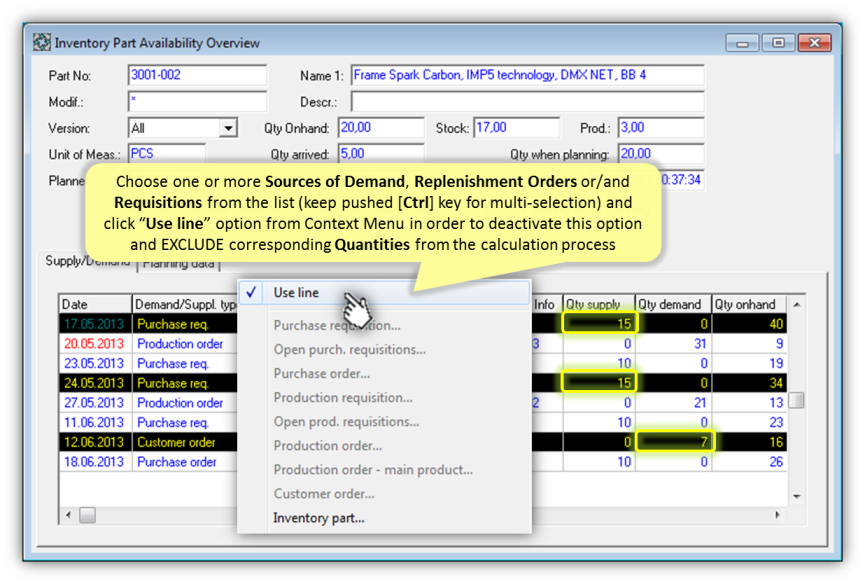
Task: Click the vertical scrollbar up arrow
Action: click(797, 304)
